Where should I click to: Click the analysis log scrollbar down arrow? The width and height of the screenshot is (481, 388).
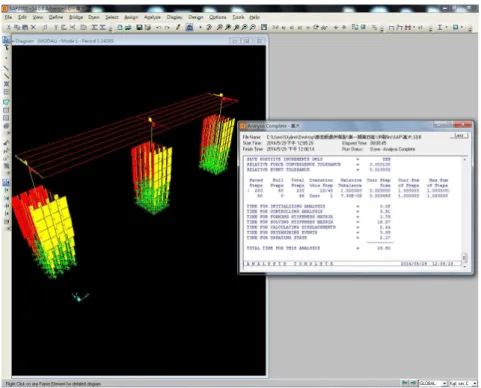(465, 266)
